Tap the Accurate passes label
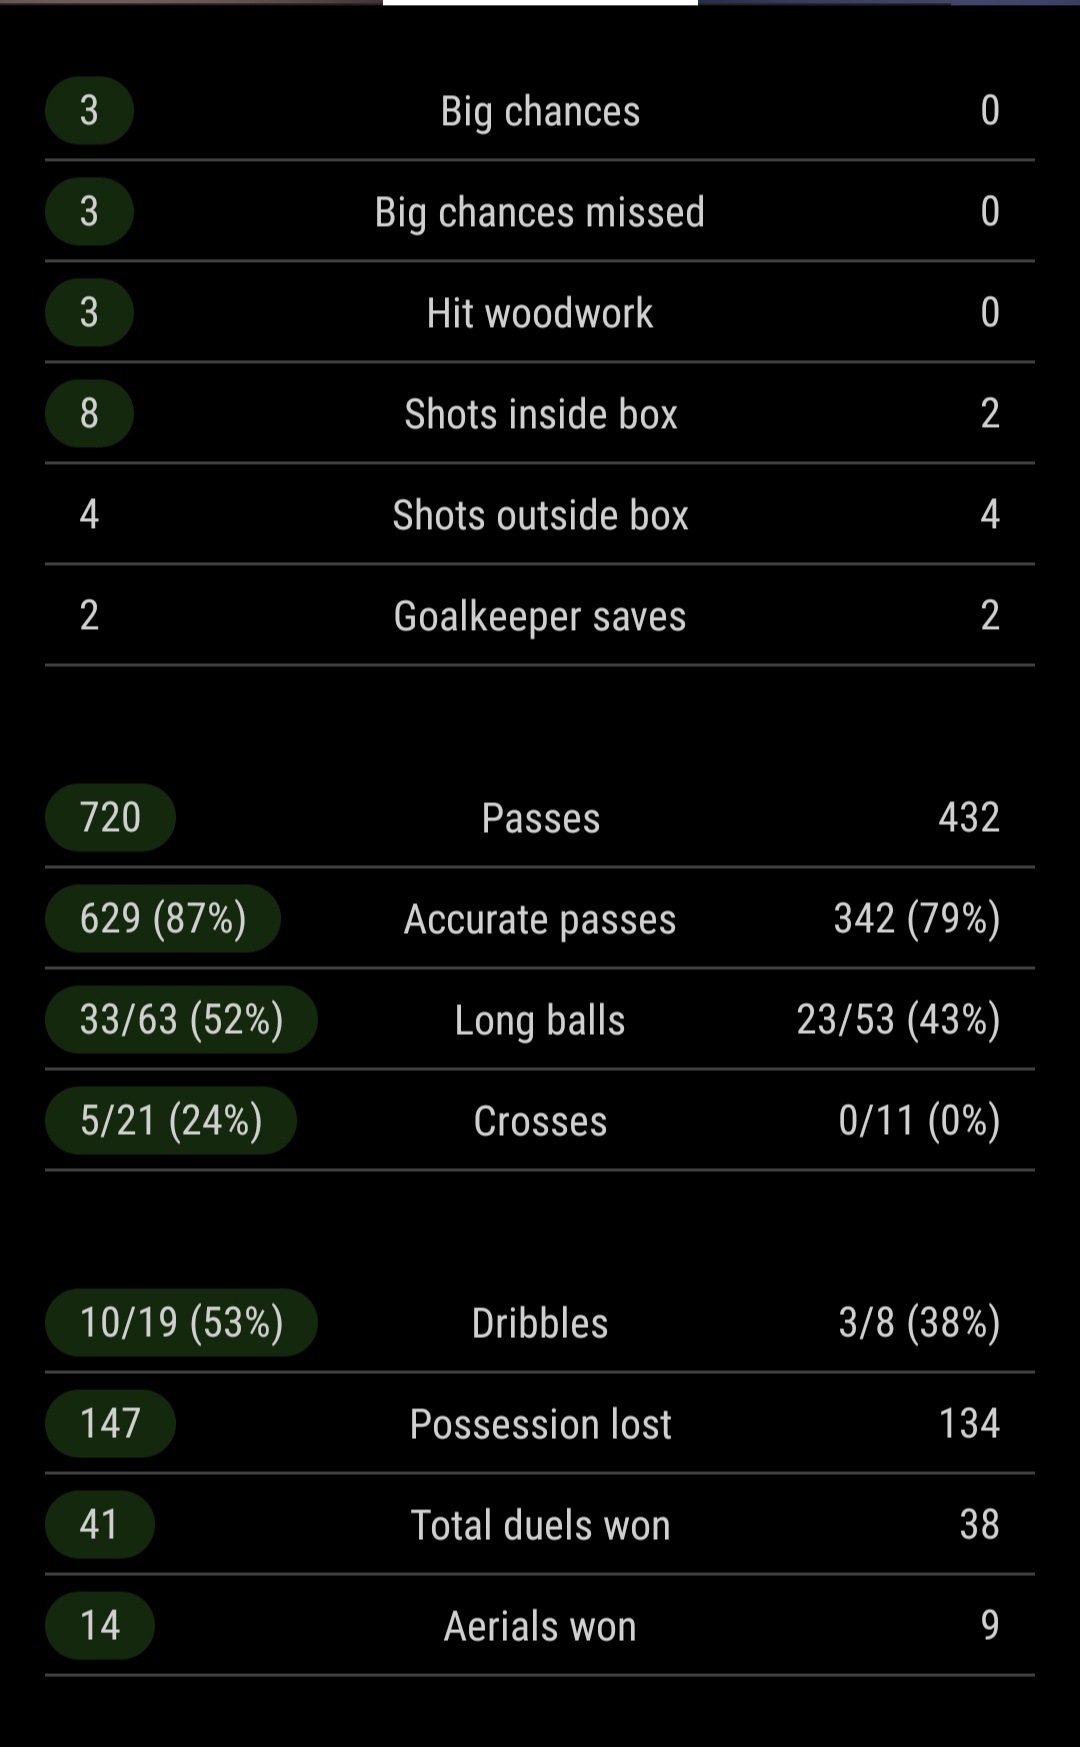This screenshot has height=1747, width=1080. click(540, 919)
